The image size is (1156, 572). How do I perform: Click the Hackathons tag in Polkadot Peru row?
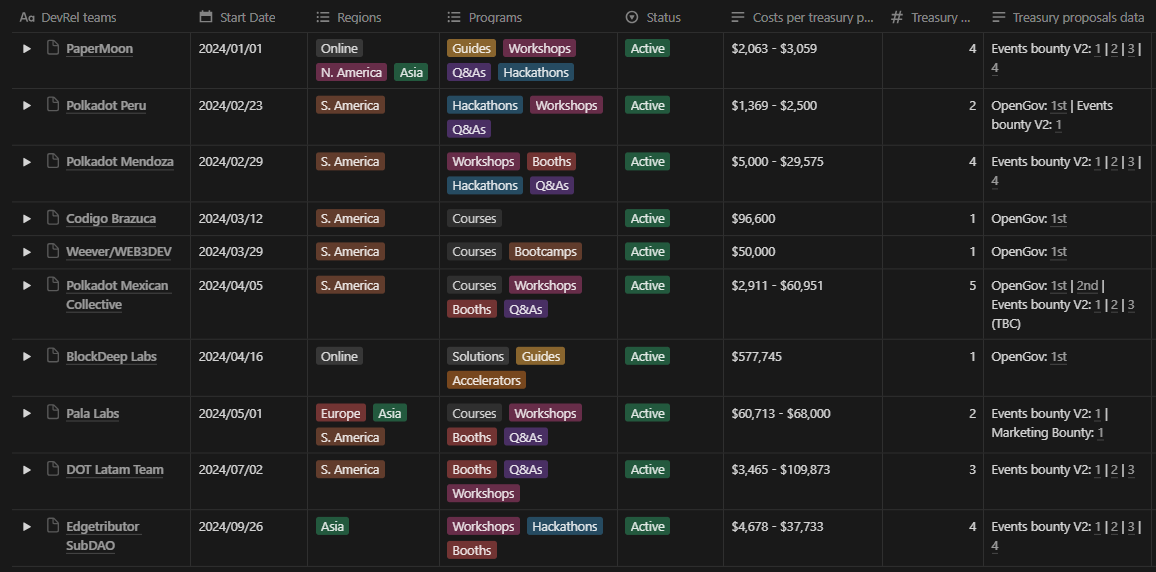tap(485, 106)
